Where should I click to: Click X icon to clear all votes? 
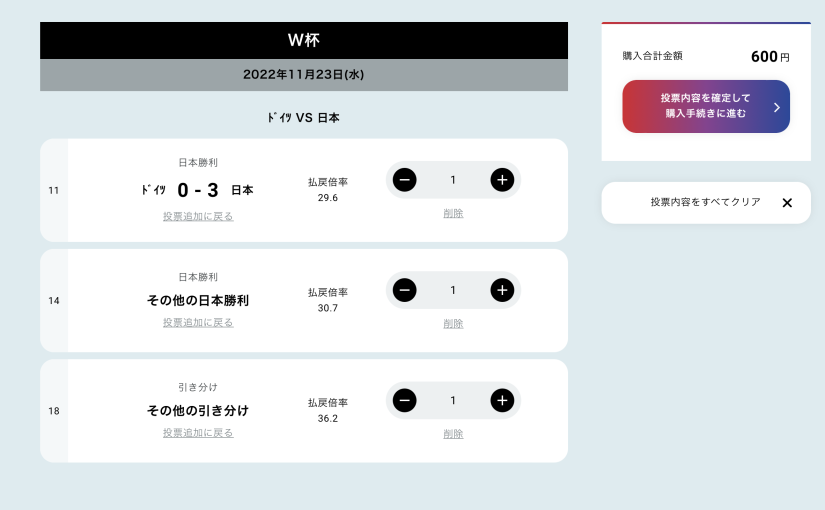tap(787, 203)
